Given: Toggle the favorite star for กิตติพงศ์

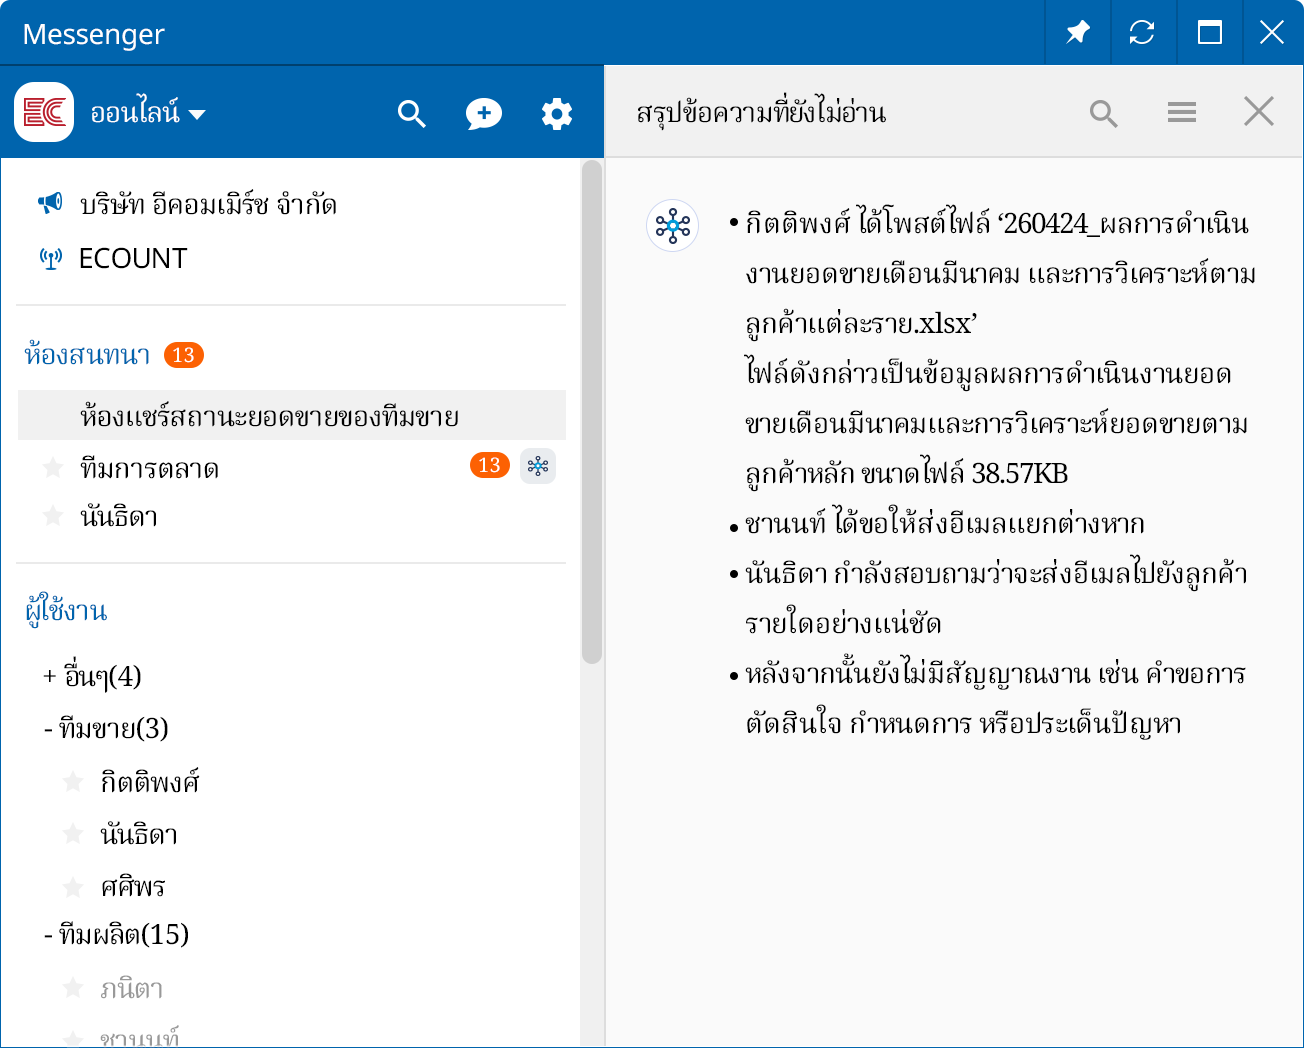Looking at the screenshot, I should (73, 781).
